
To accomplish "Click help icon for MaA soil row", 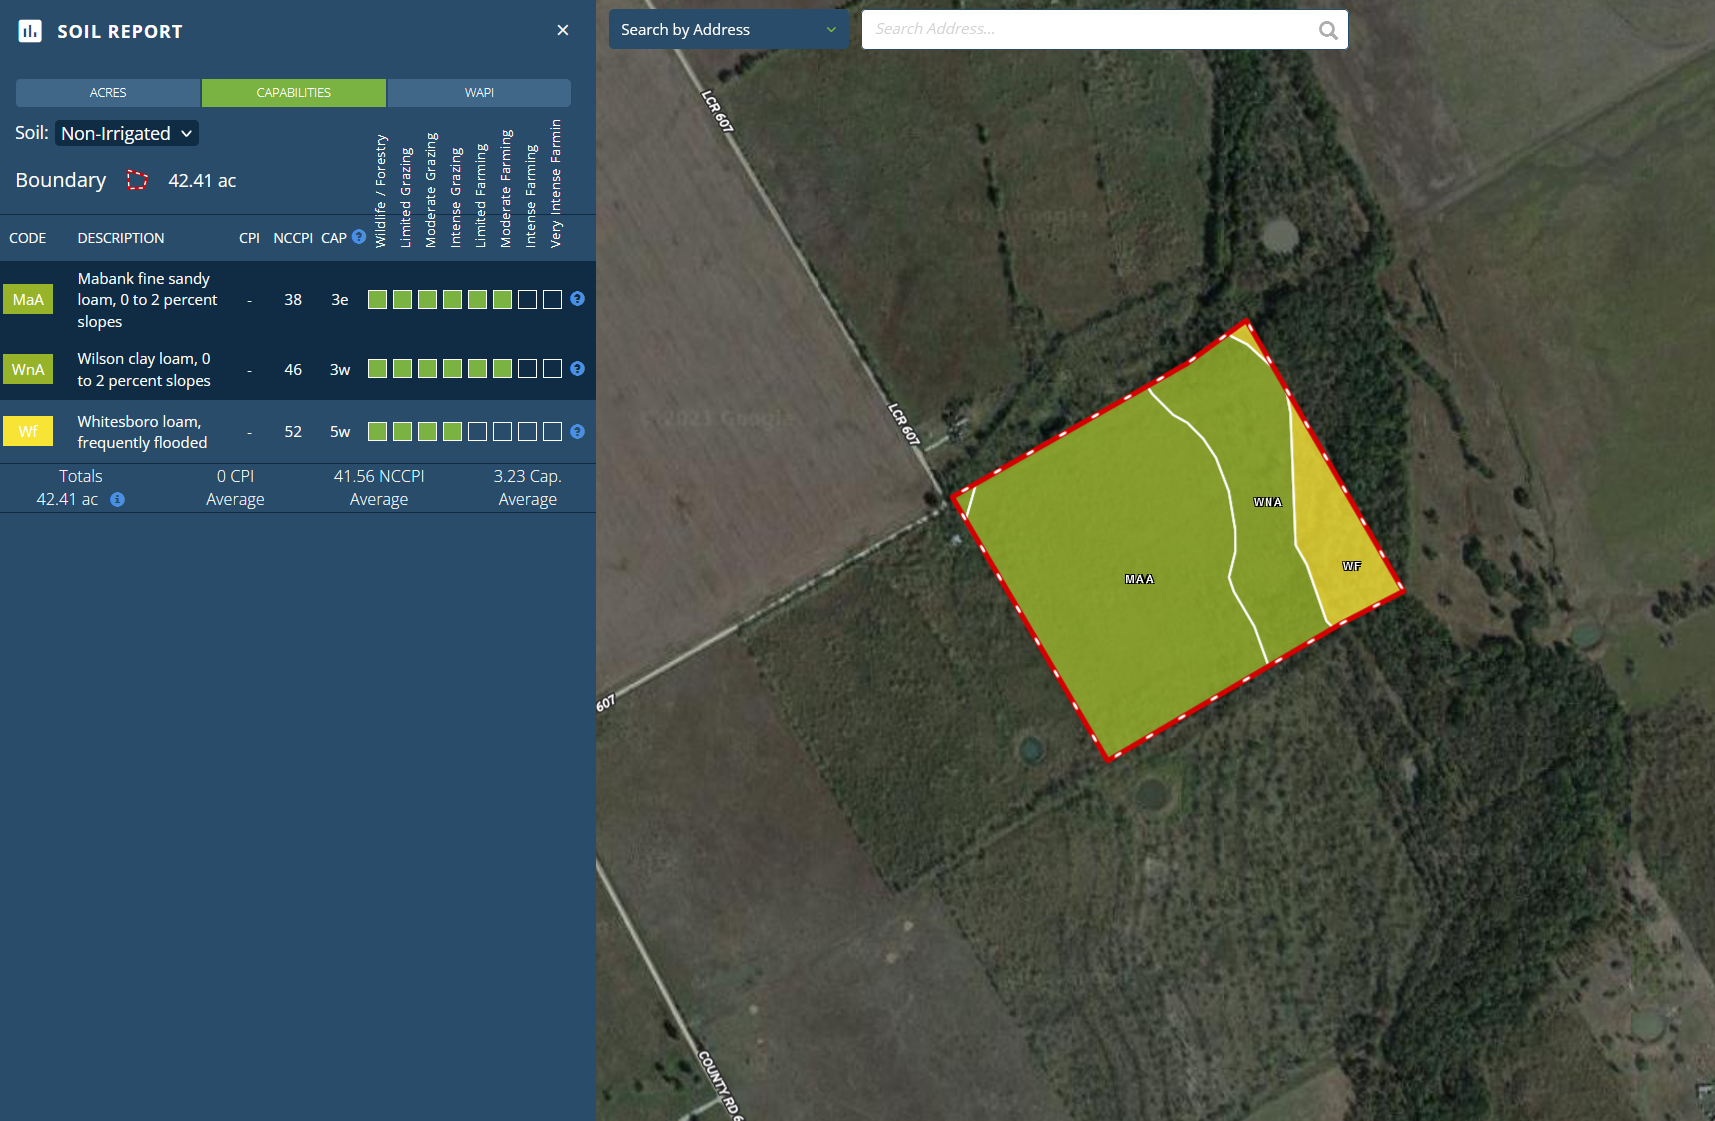I will click(577, 299).
